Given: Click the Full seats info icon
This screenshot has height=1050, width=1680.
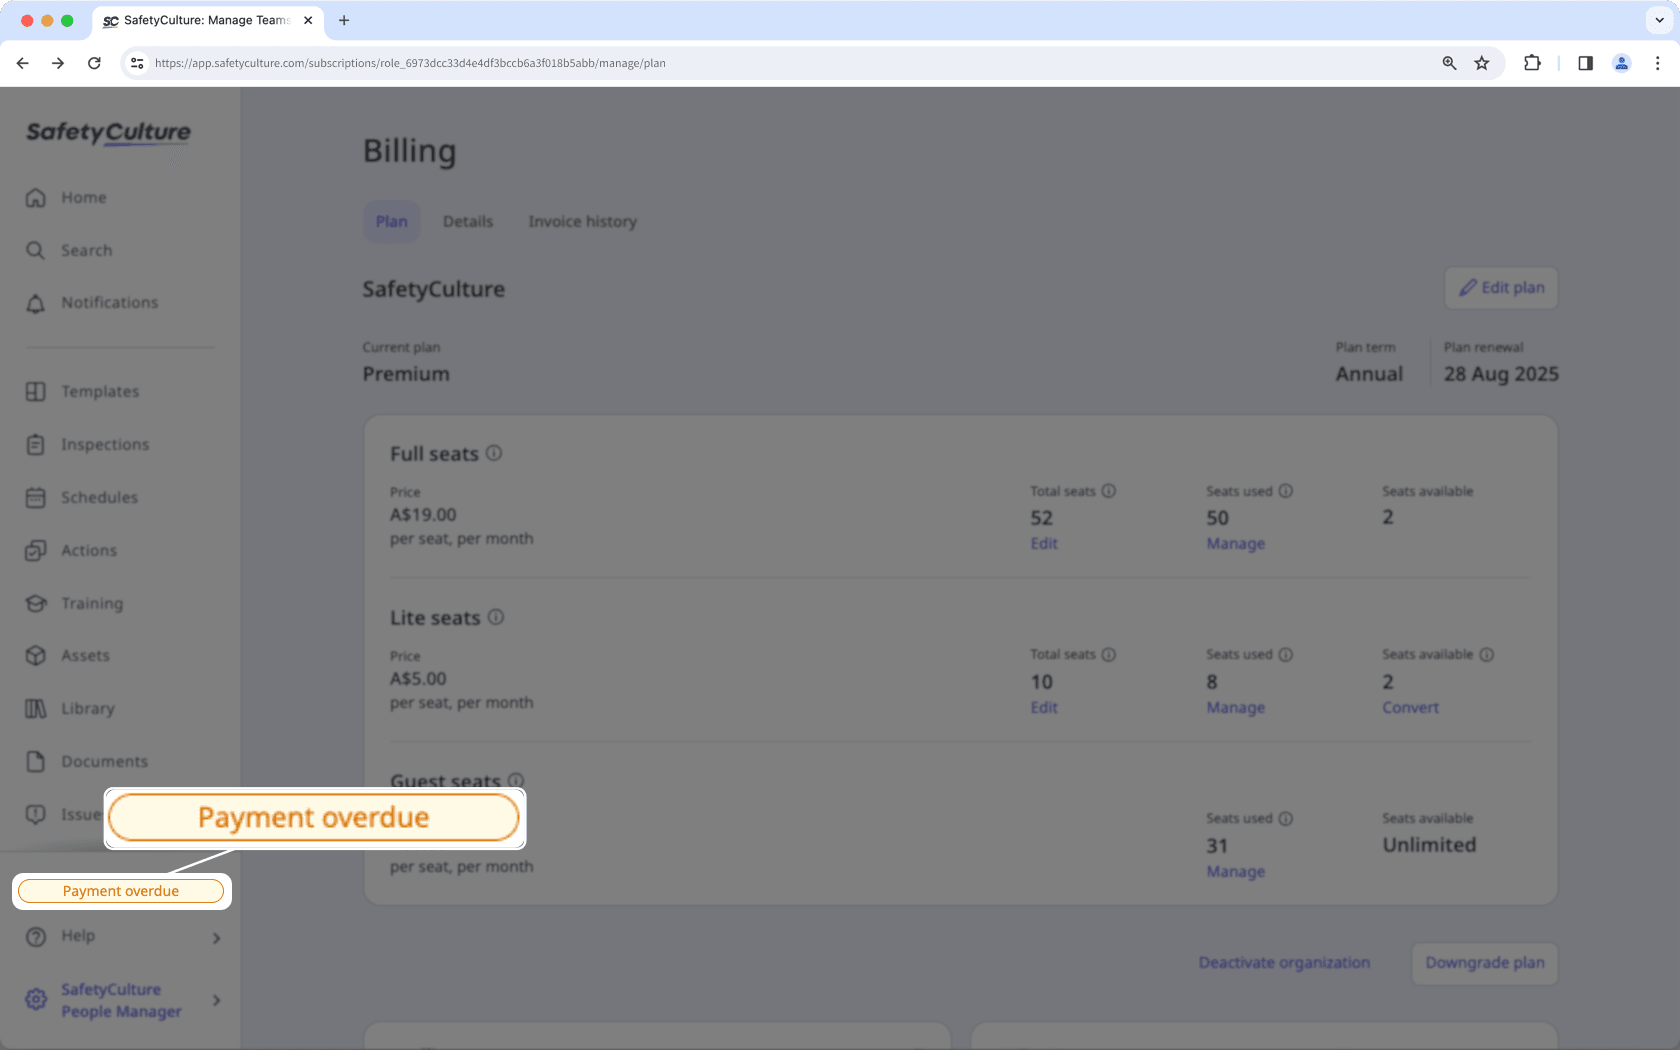Looking at the screenshot, I should point(494,453).
